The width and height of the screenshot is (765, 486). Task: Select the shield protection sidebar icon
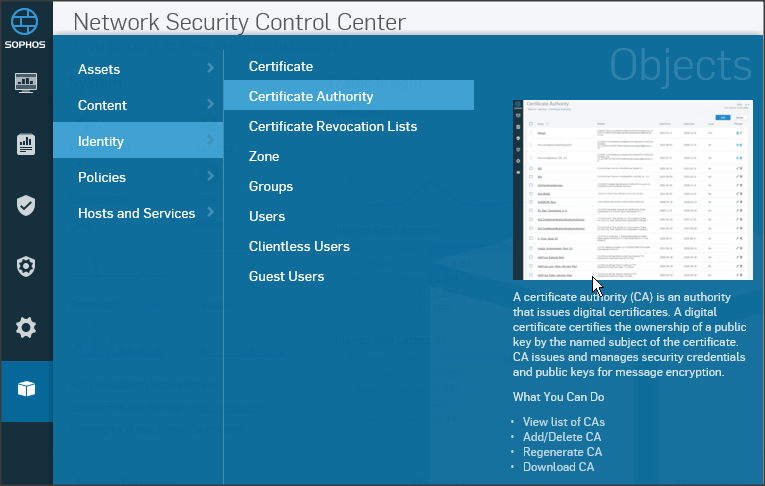click(26, 206)
